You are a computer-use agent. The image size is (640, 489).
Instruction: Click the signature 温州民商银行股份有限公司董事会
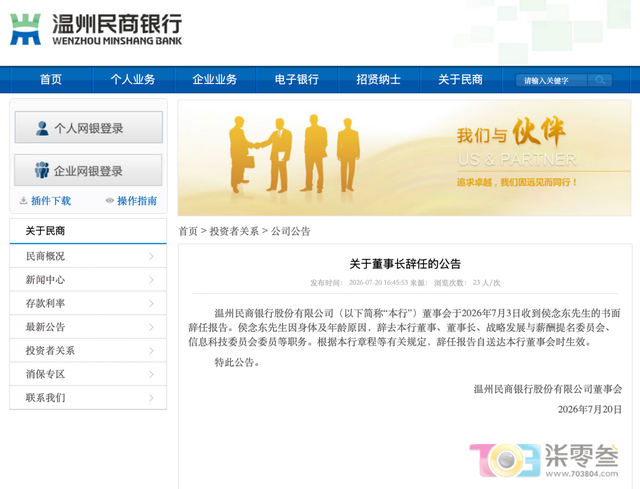point(548,389)
